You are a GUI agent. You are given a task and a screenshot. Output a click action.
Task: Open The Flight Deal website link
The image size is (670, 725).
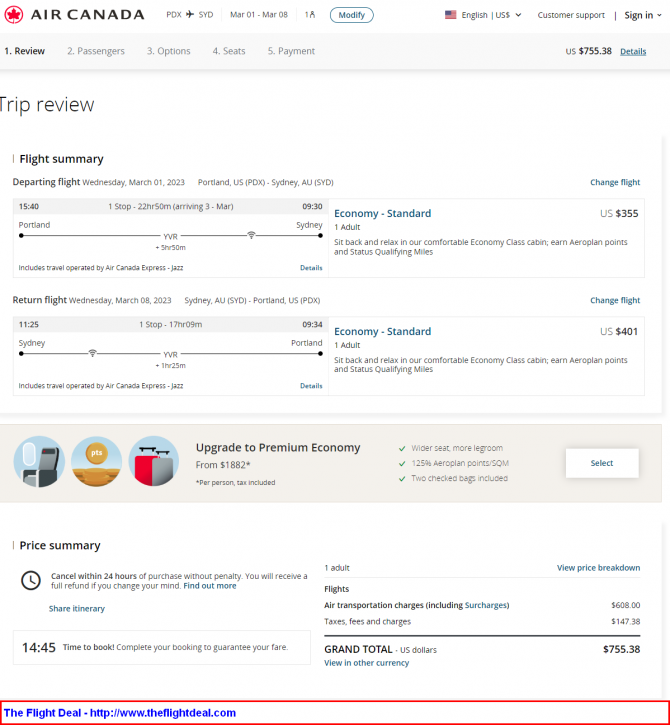coord(163,713)
